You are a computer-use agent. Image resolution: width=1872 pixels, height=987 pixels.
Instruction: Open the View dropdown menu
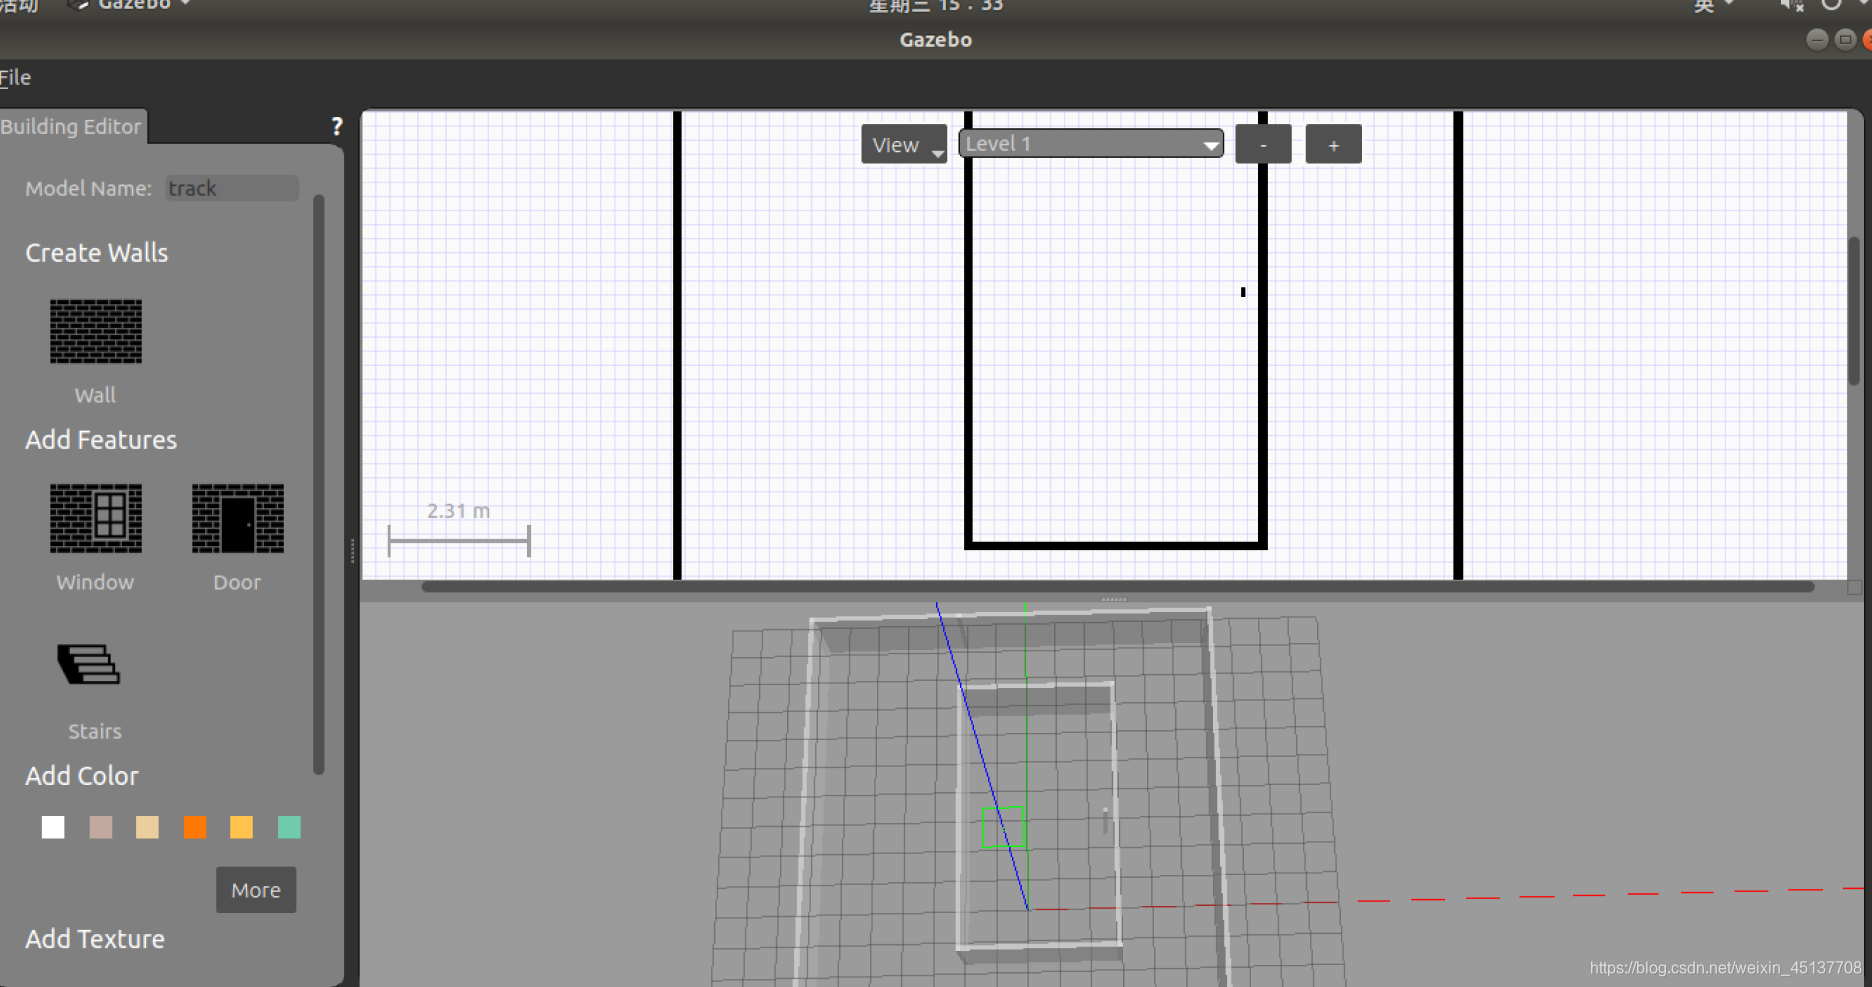(904, 144)
